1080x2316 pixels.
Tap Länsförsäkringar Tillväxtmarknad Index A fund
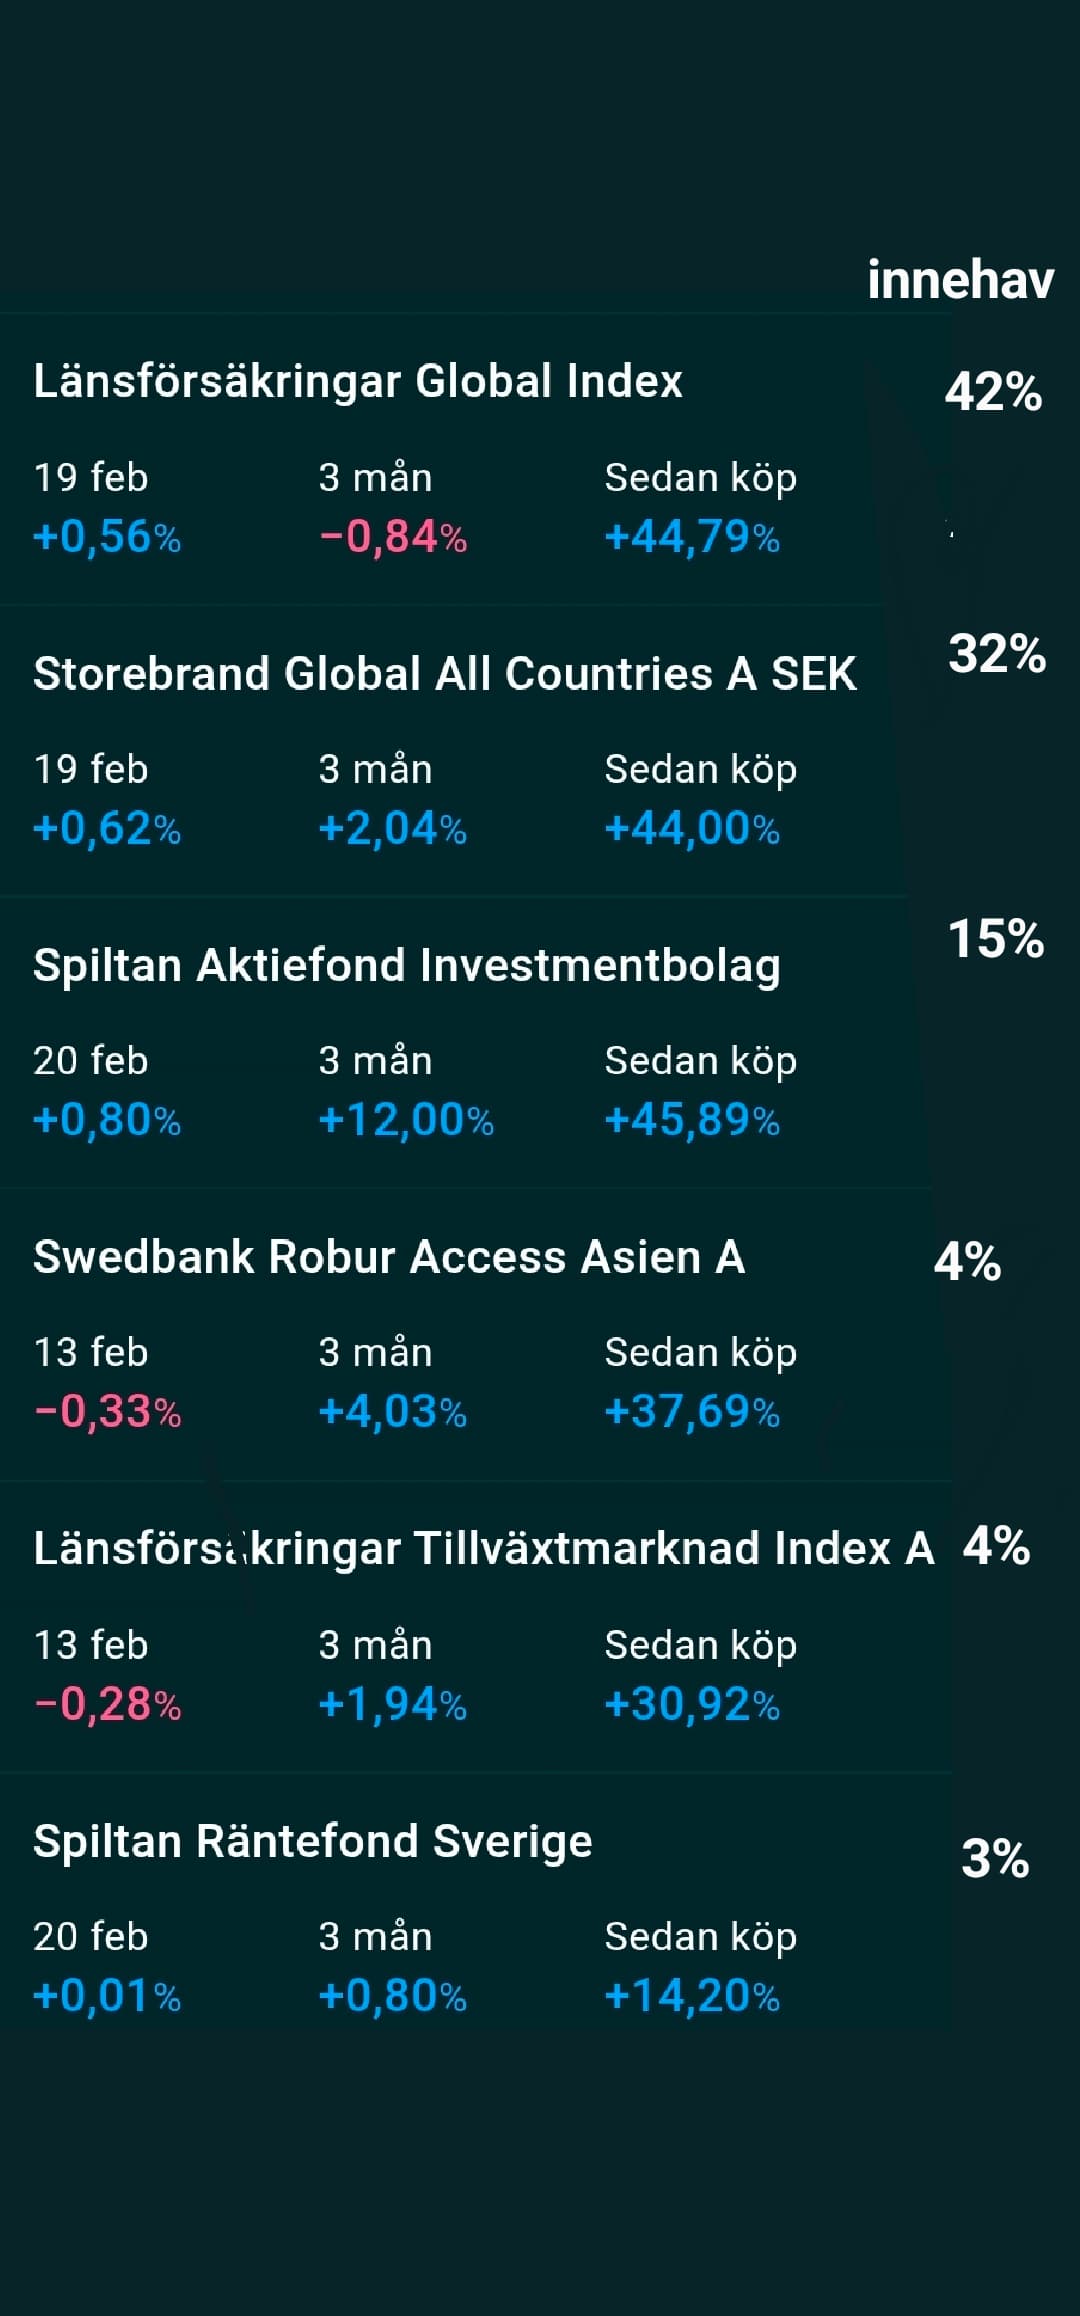tap(484, 1549)
